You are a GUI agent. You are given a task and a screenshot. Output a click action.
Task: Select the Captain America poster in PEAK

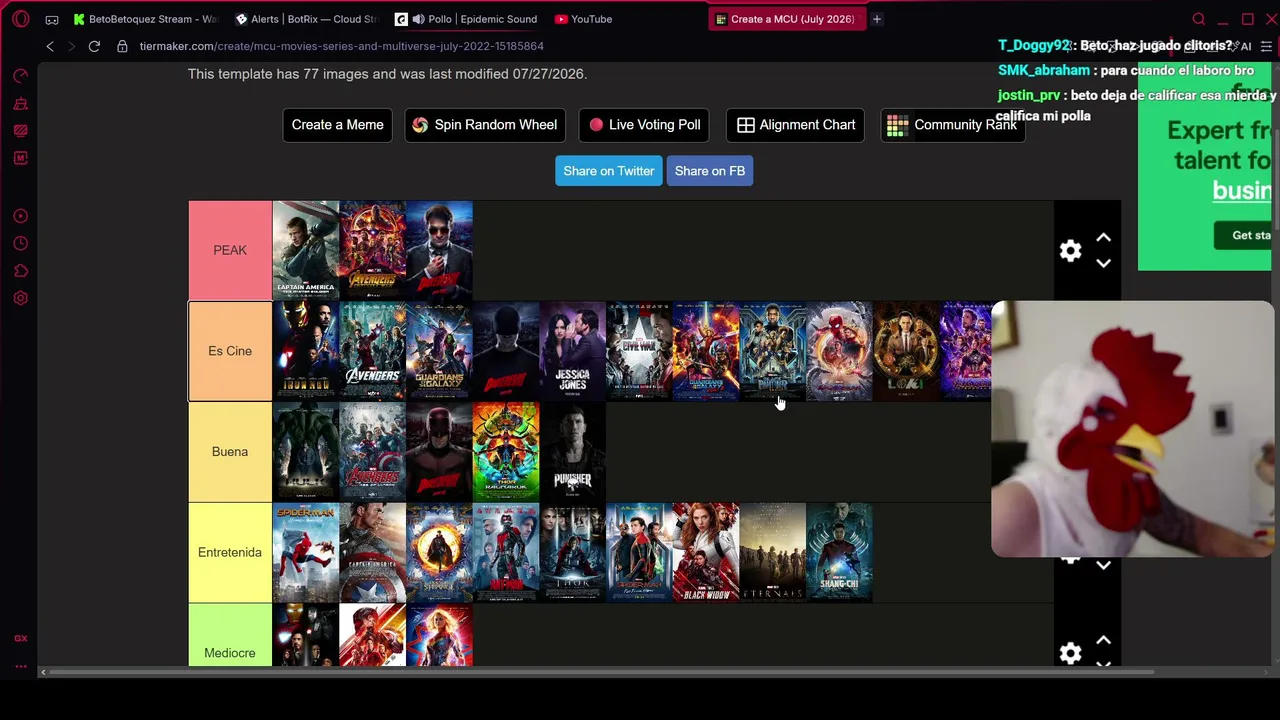306,250
